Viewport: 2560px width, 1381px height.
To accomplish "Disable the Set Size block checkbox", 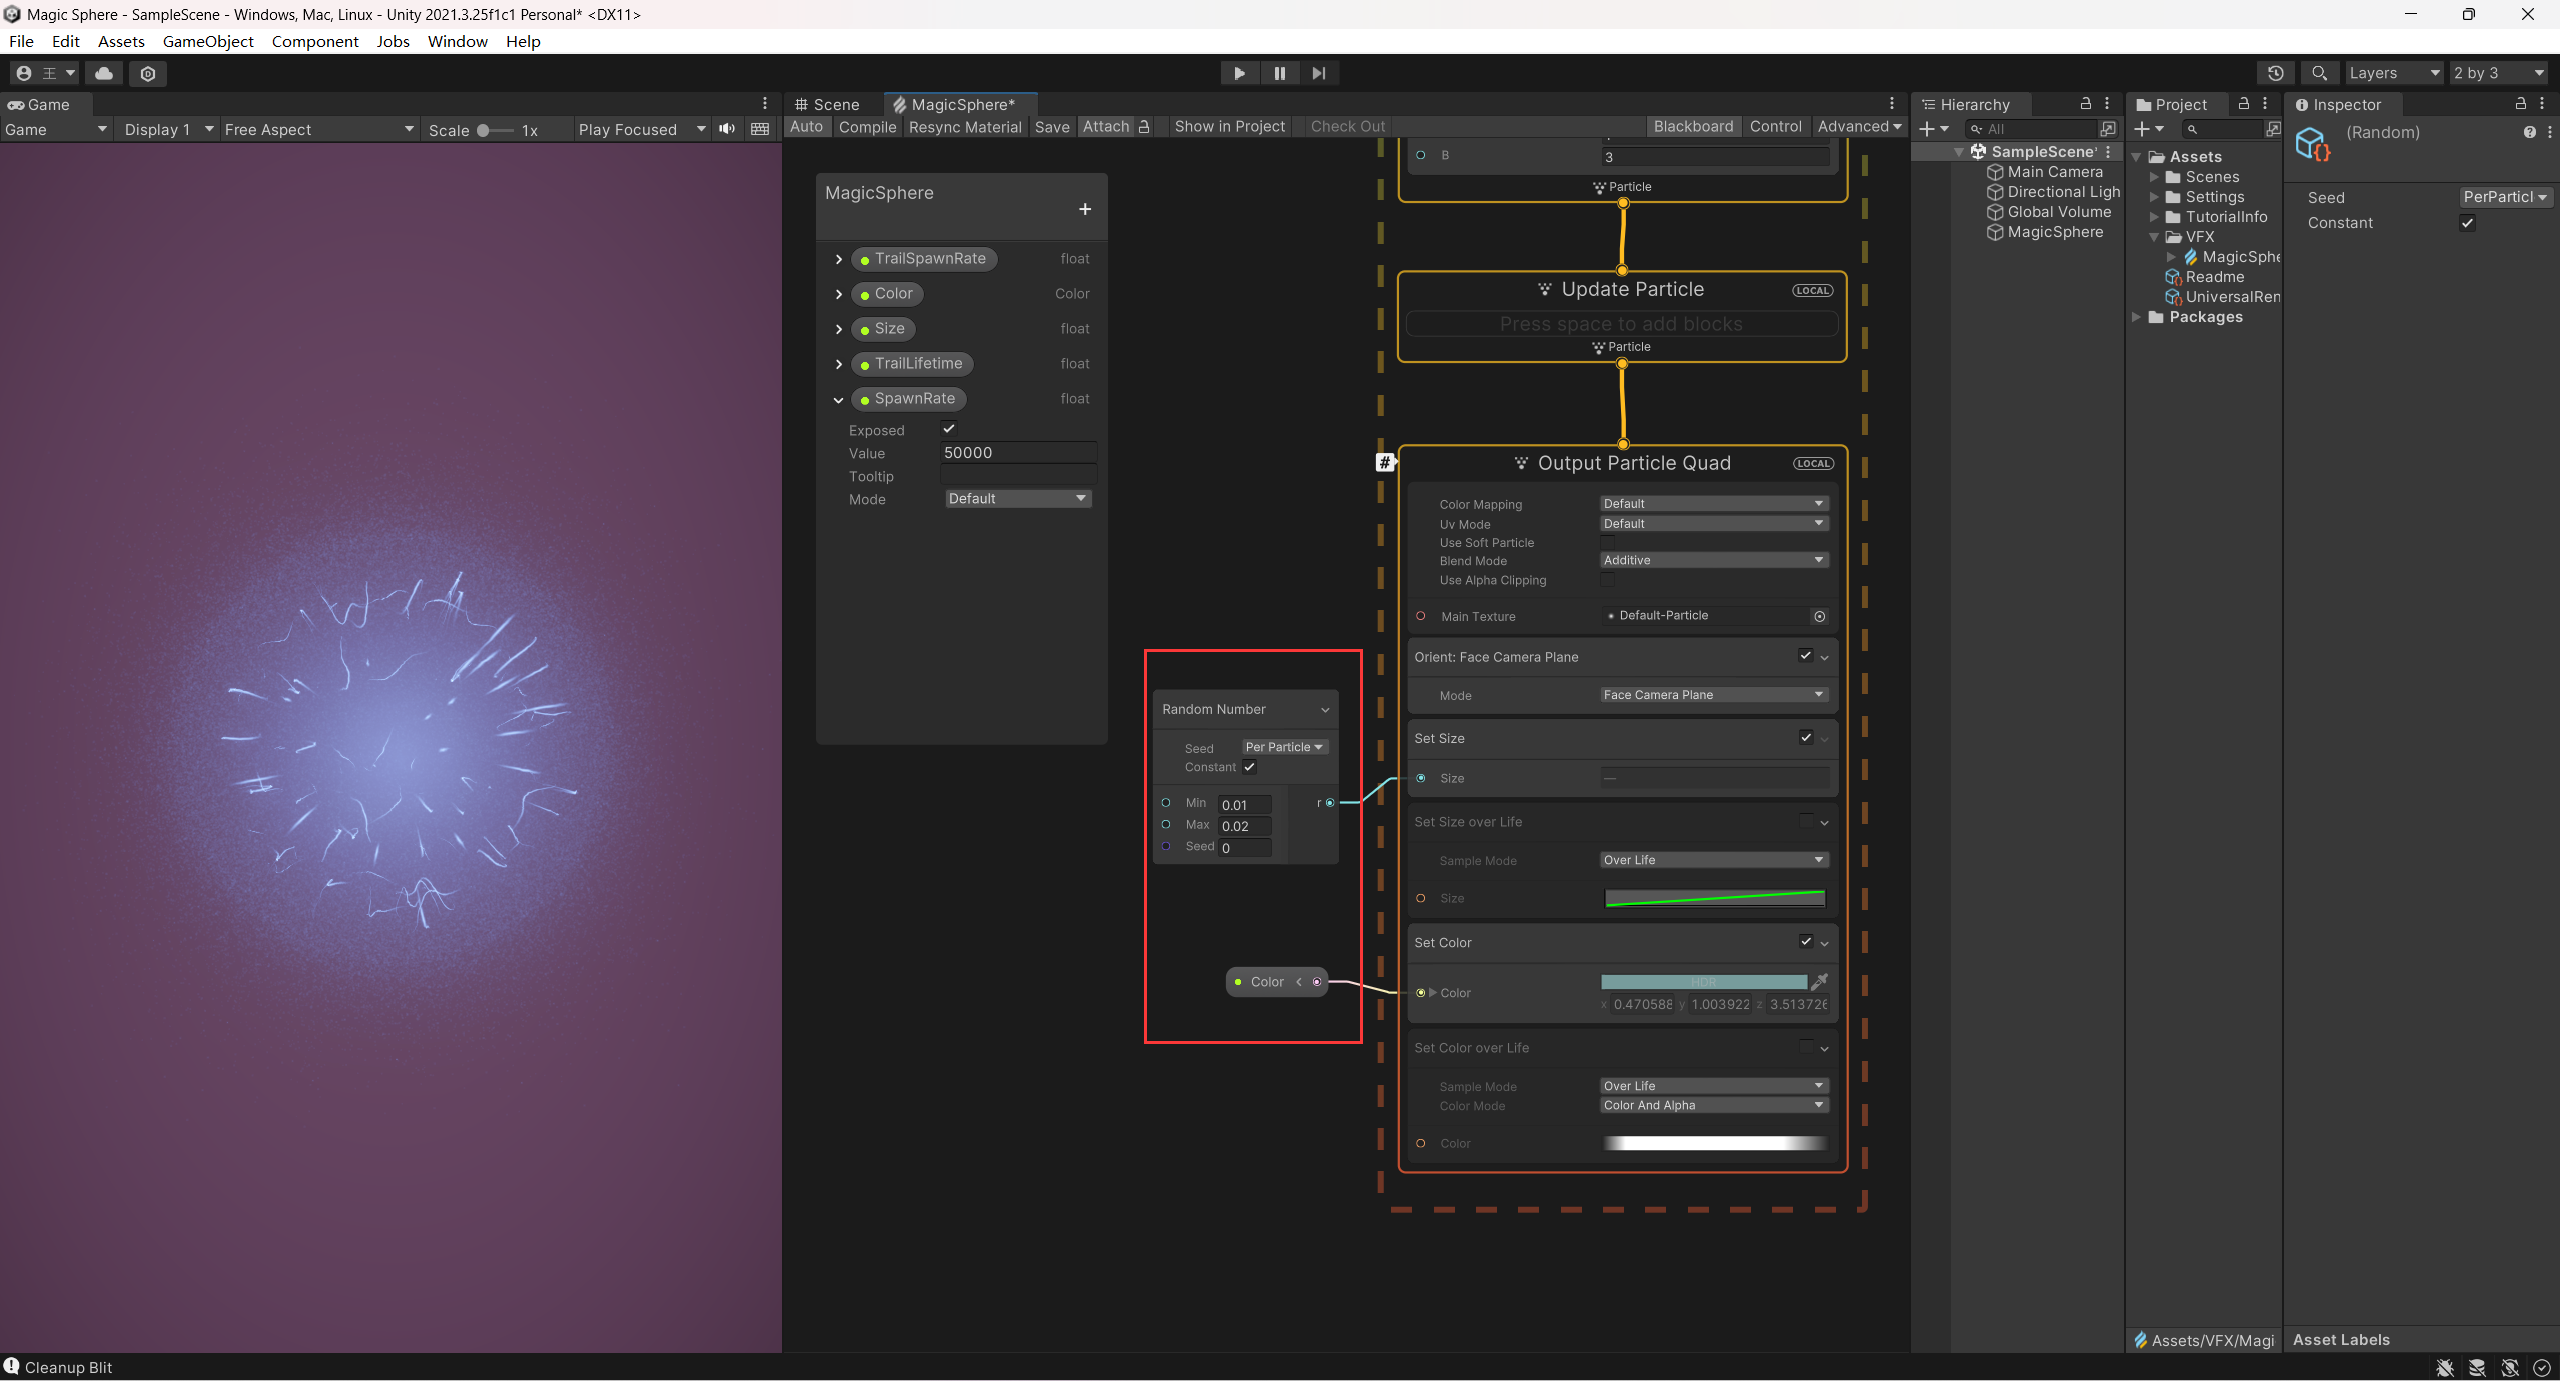I will 1805,738.
